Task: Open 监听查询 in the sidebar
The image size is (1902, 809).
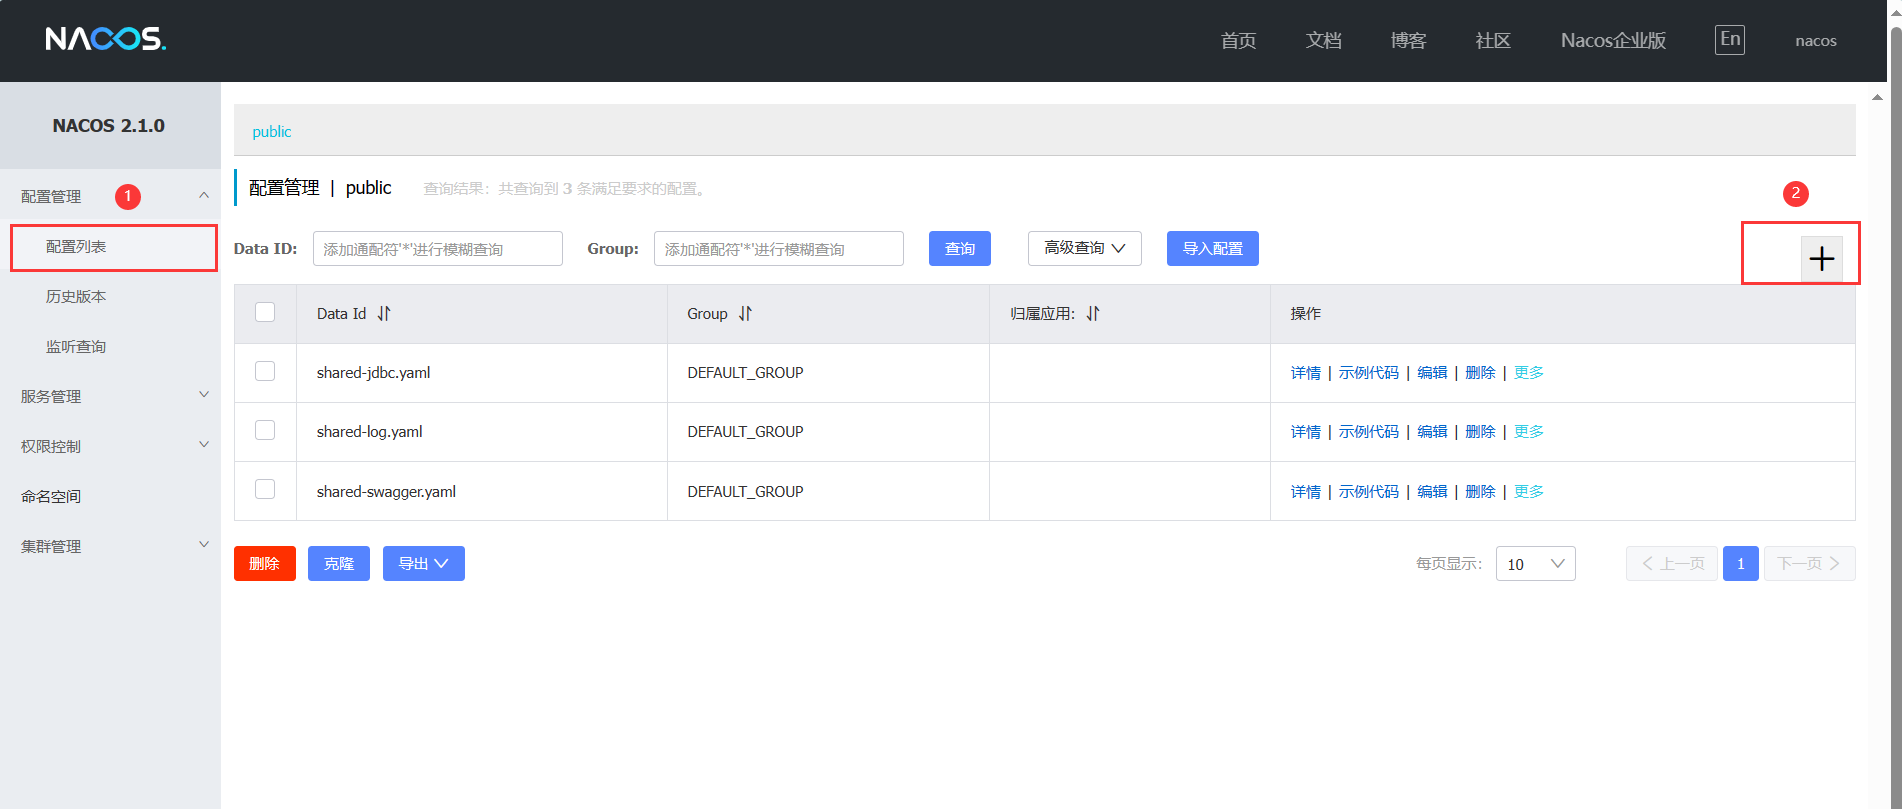Action: click(x=76, y=347)
